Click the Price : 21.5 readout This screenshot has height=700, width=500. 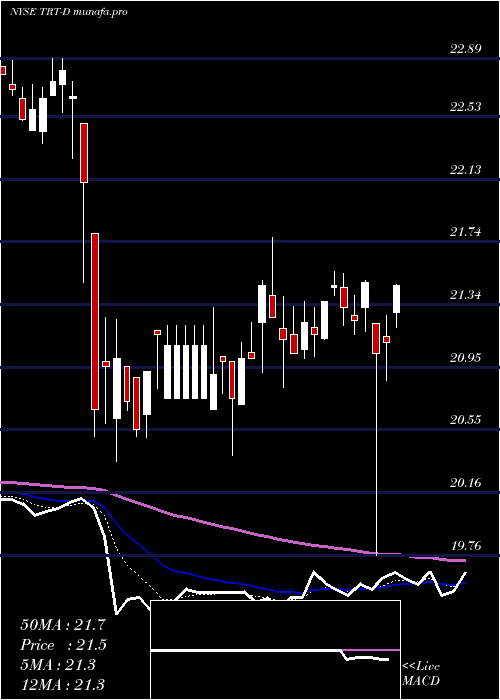(x=63, y=645)
